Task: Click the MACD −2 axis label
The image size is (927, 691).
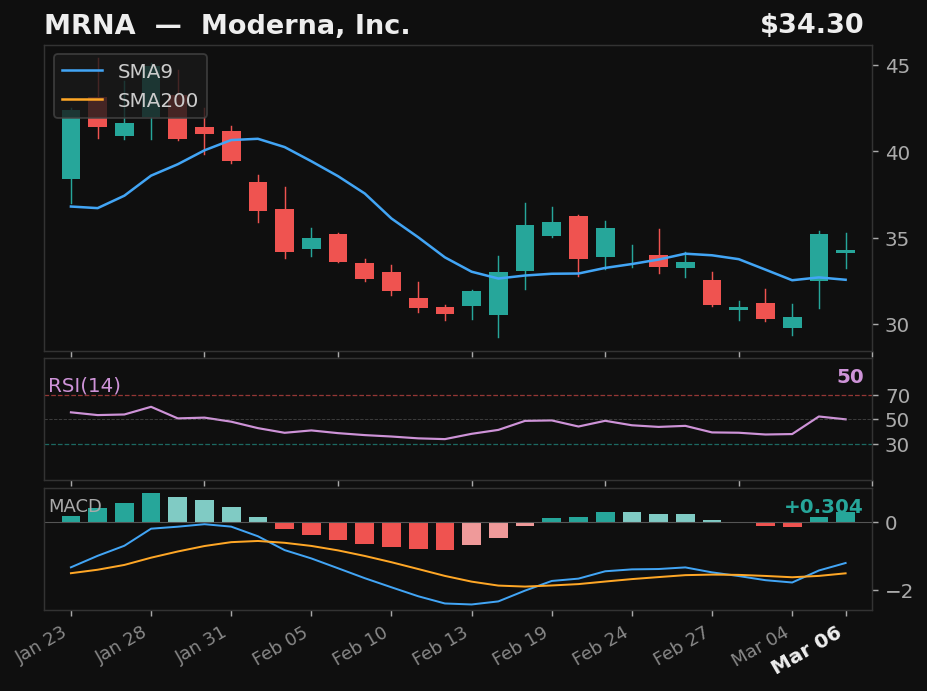Action: tap(899, 591)
